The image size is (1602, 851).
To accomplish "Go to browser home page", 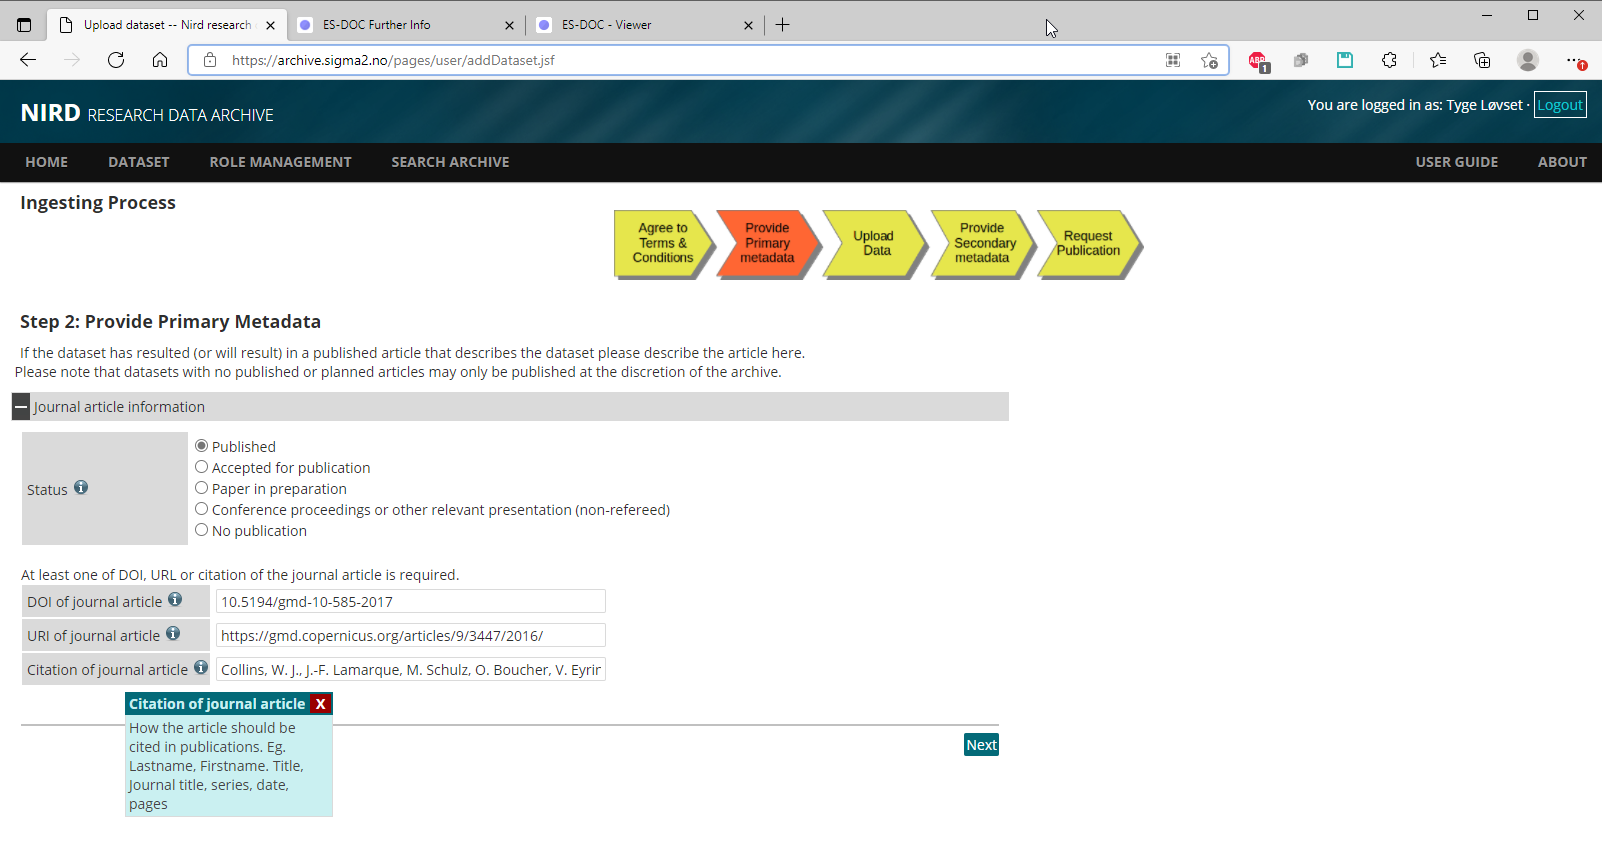I will [x=160, y=60].
